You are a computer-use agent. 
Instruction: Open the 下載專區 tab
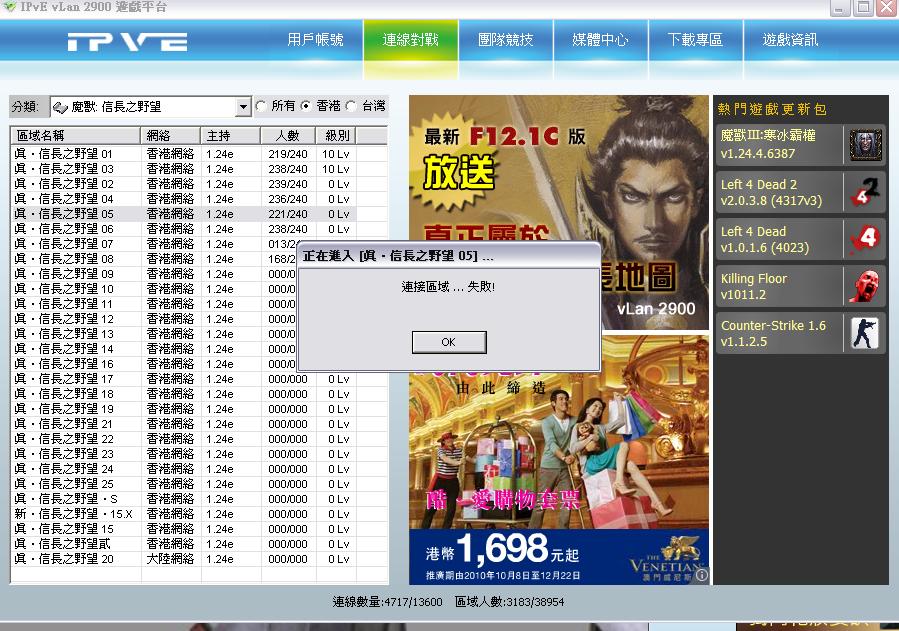pyautogui.click(x=695, y=40)
